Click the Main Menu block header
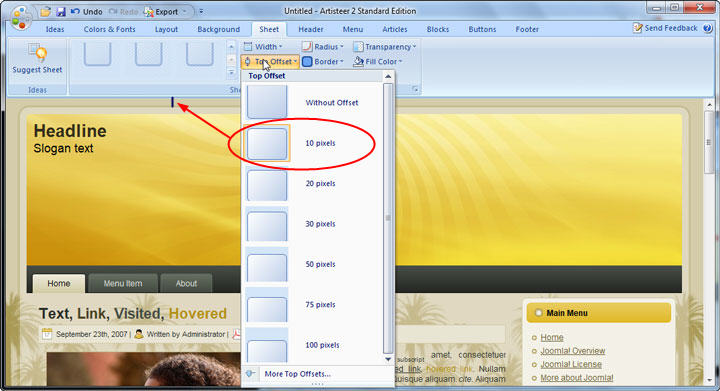 (598, 313)
